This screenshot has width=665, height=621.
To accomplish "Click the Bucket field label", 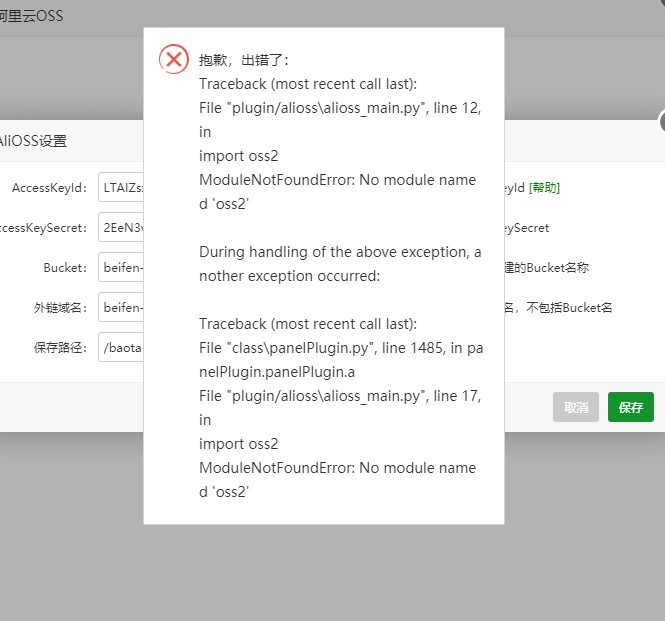I will point(65,268).
